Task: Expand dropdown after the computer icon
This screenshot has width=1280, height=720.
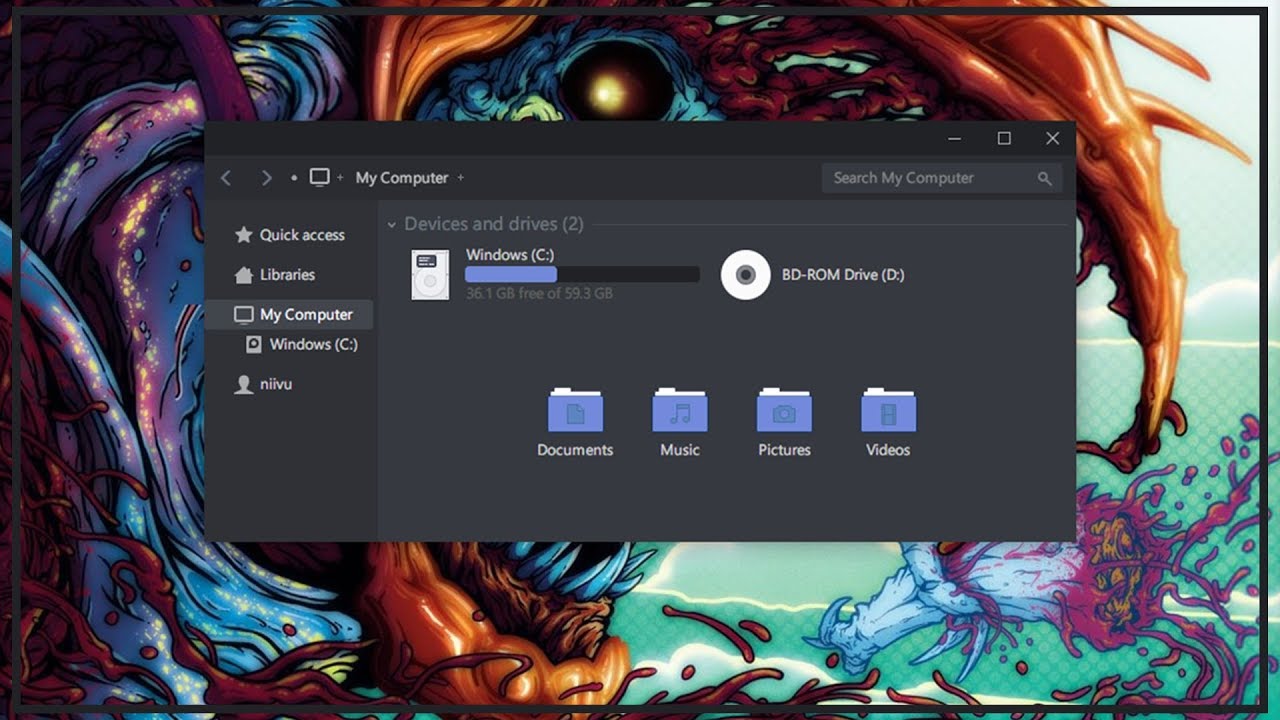Action: [x=340, y=178]
